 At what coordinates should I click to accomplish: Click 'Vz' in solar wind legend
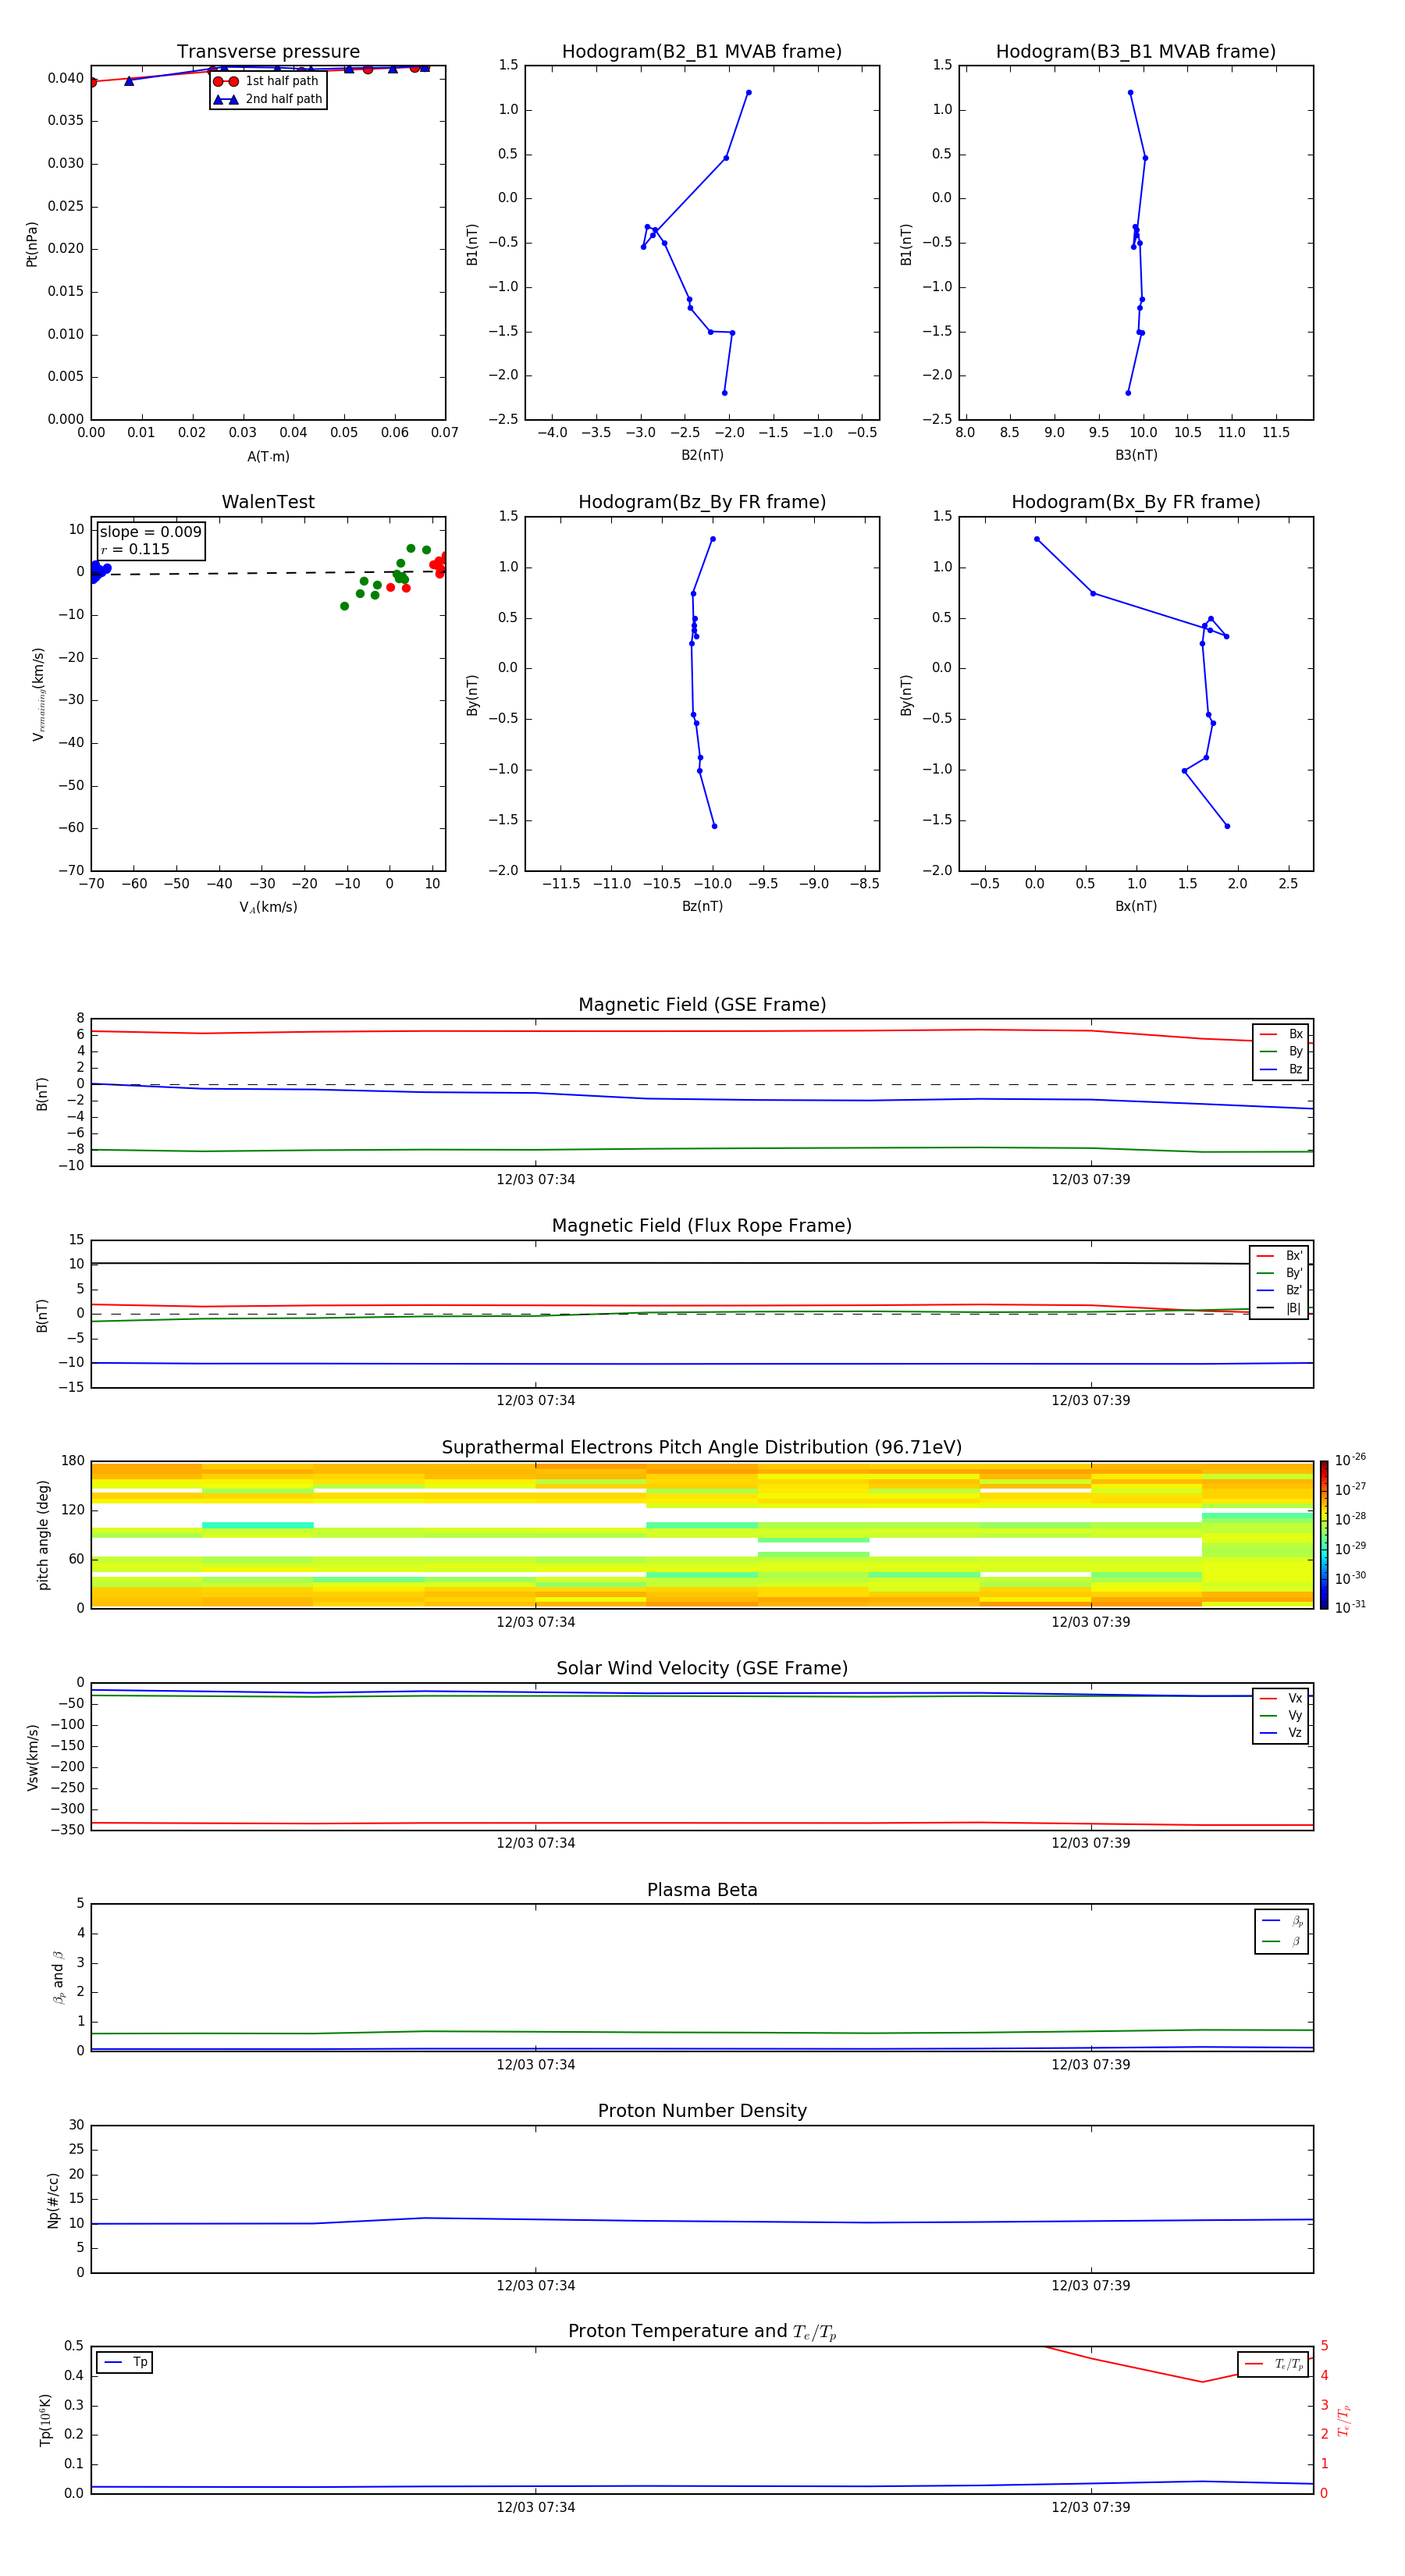point(1295,1733)
